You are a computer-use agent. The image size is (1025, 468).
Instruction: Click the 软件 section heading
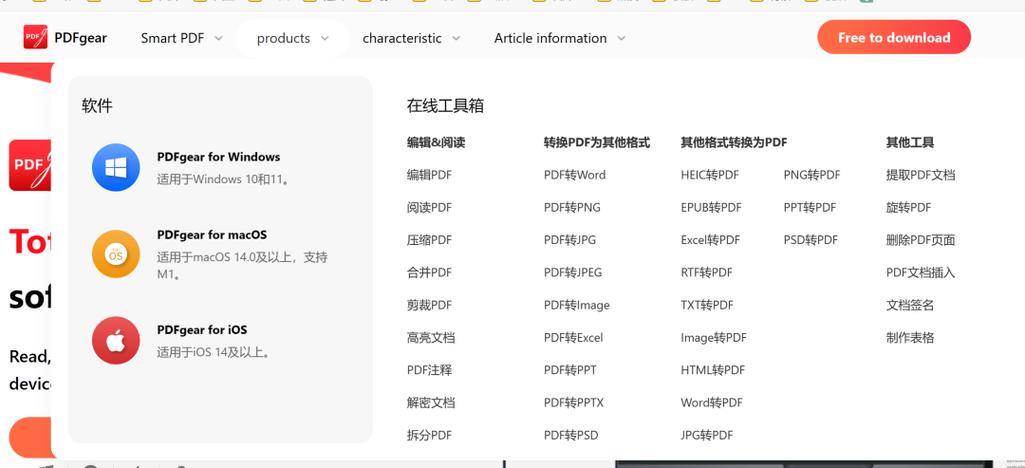pos(97,106)
